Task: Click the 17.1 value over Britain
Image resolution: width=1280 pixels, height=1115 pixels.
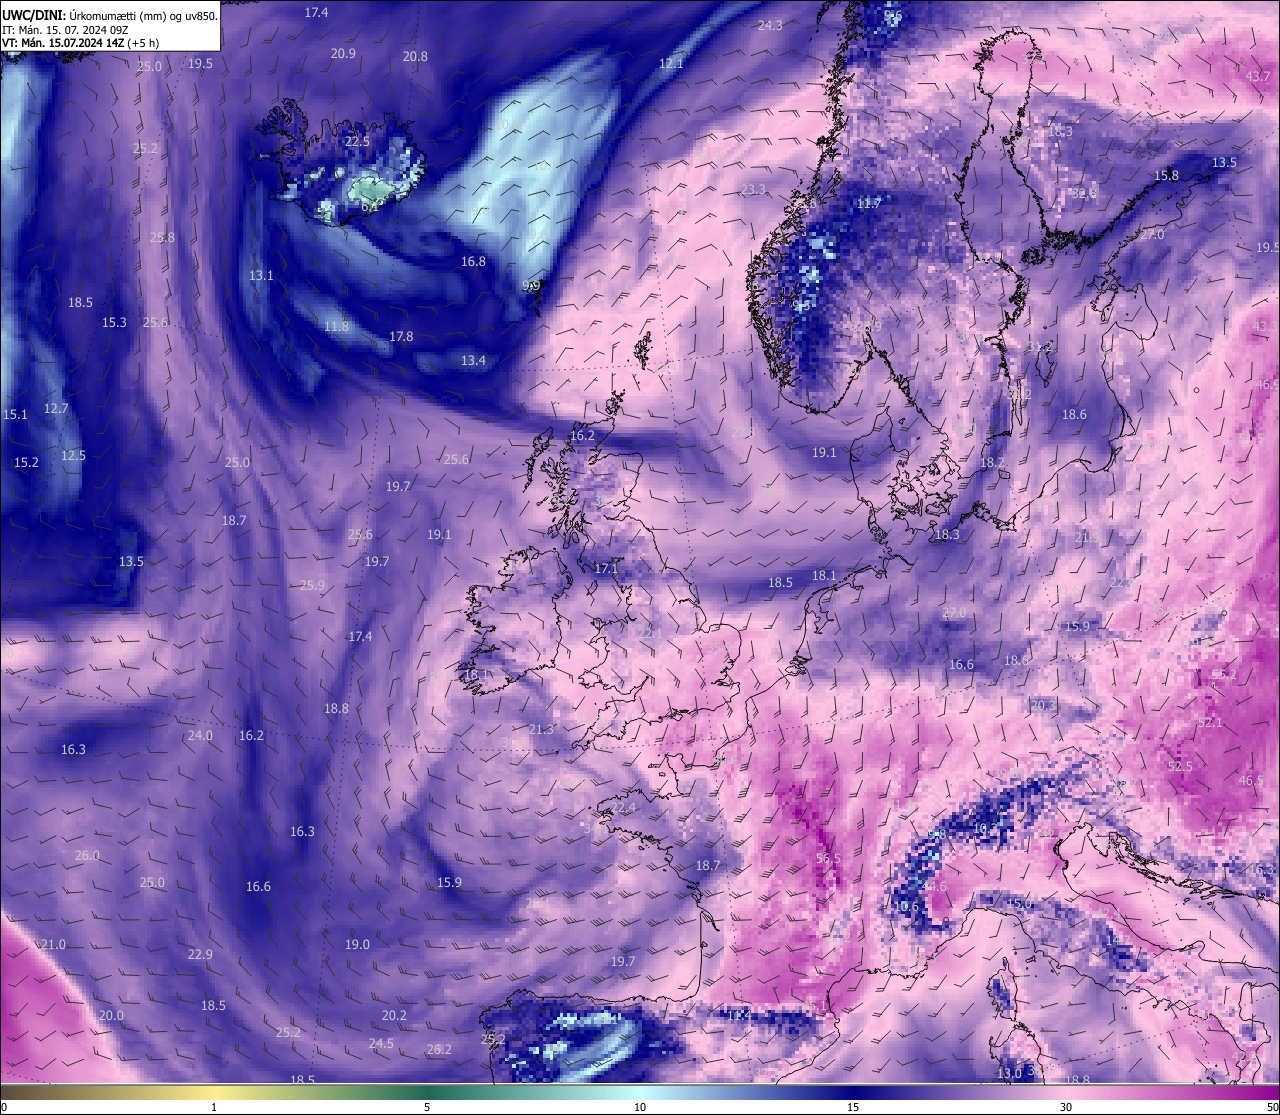Action: pyautogui.click(x=606, y=568)
